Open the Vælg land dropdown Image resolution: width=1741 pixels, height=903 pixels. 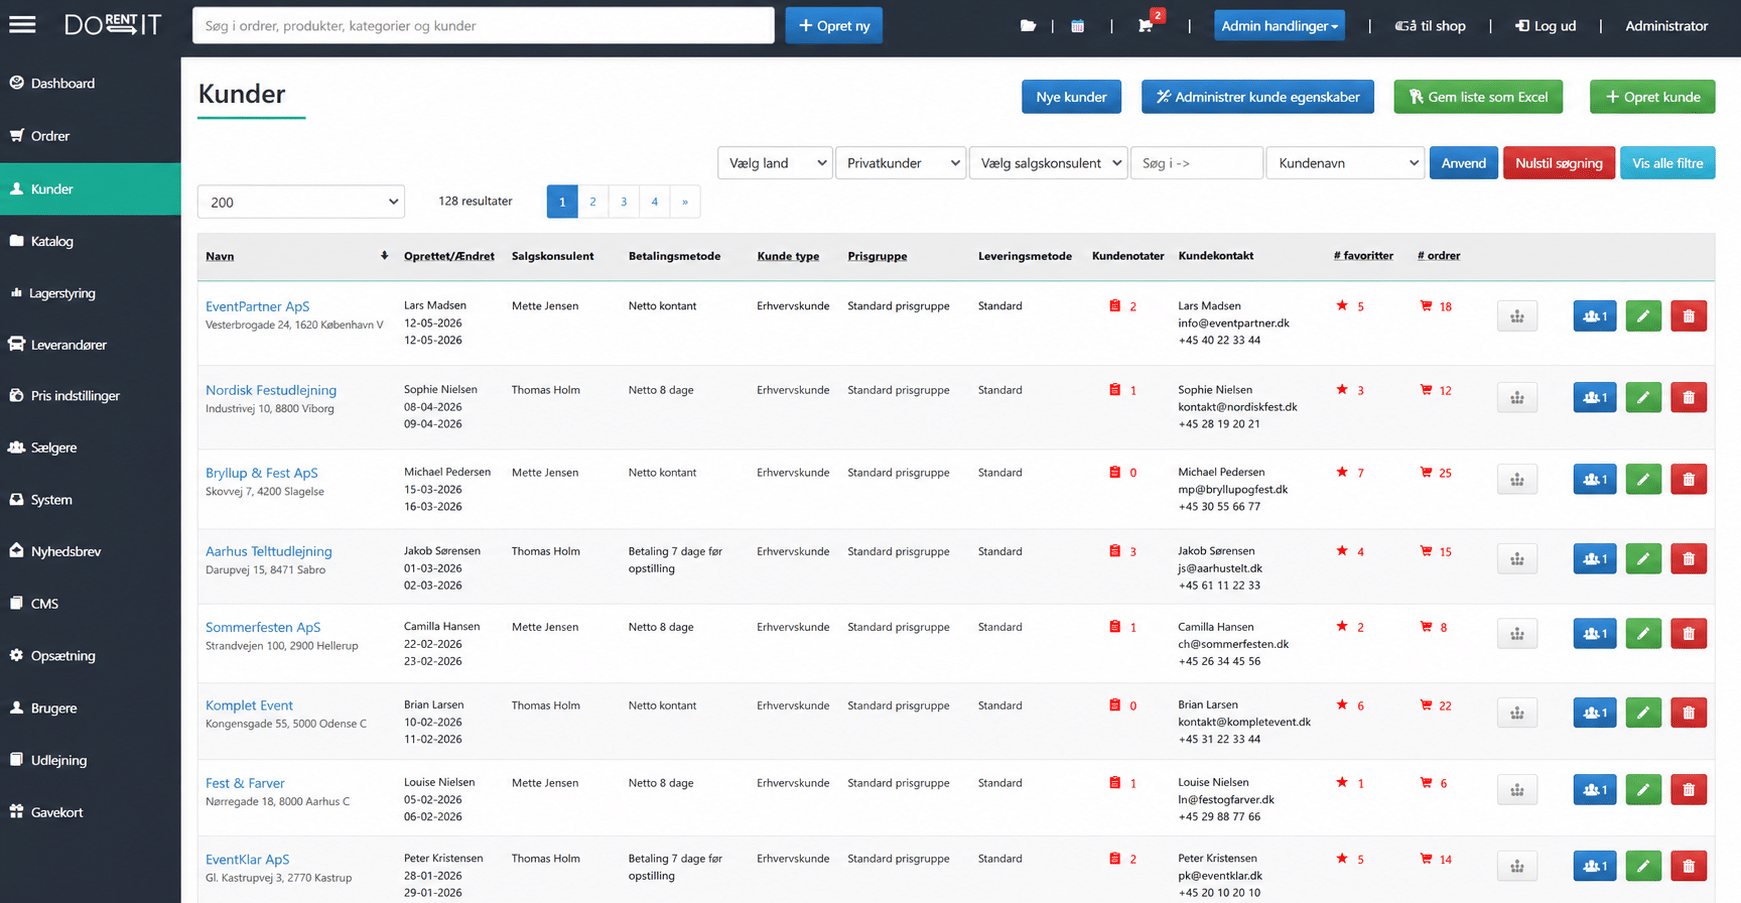click(x=775, y=163)
